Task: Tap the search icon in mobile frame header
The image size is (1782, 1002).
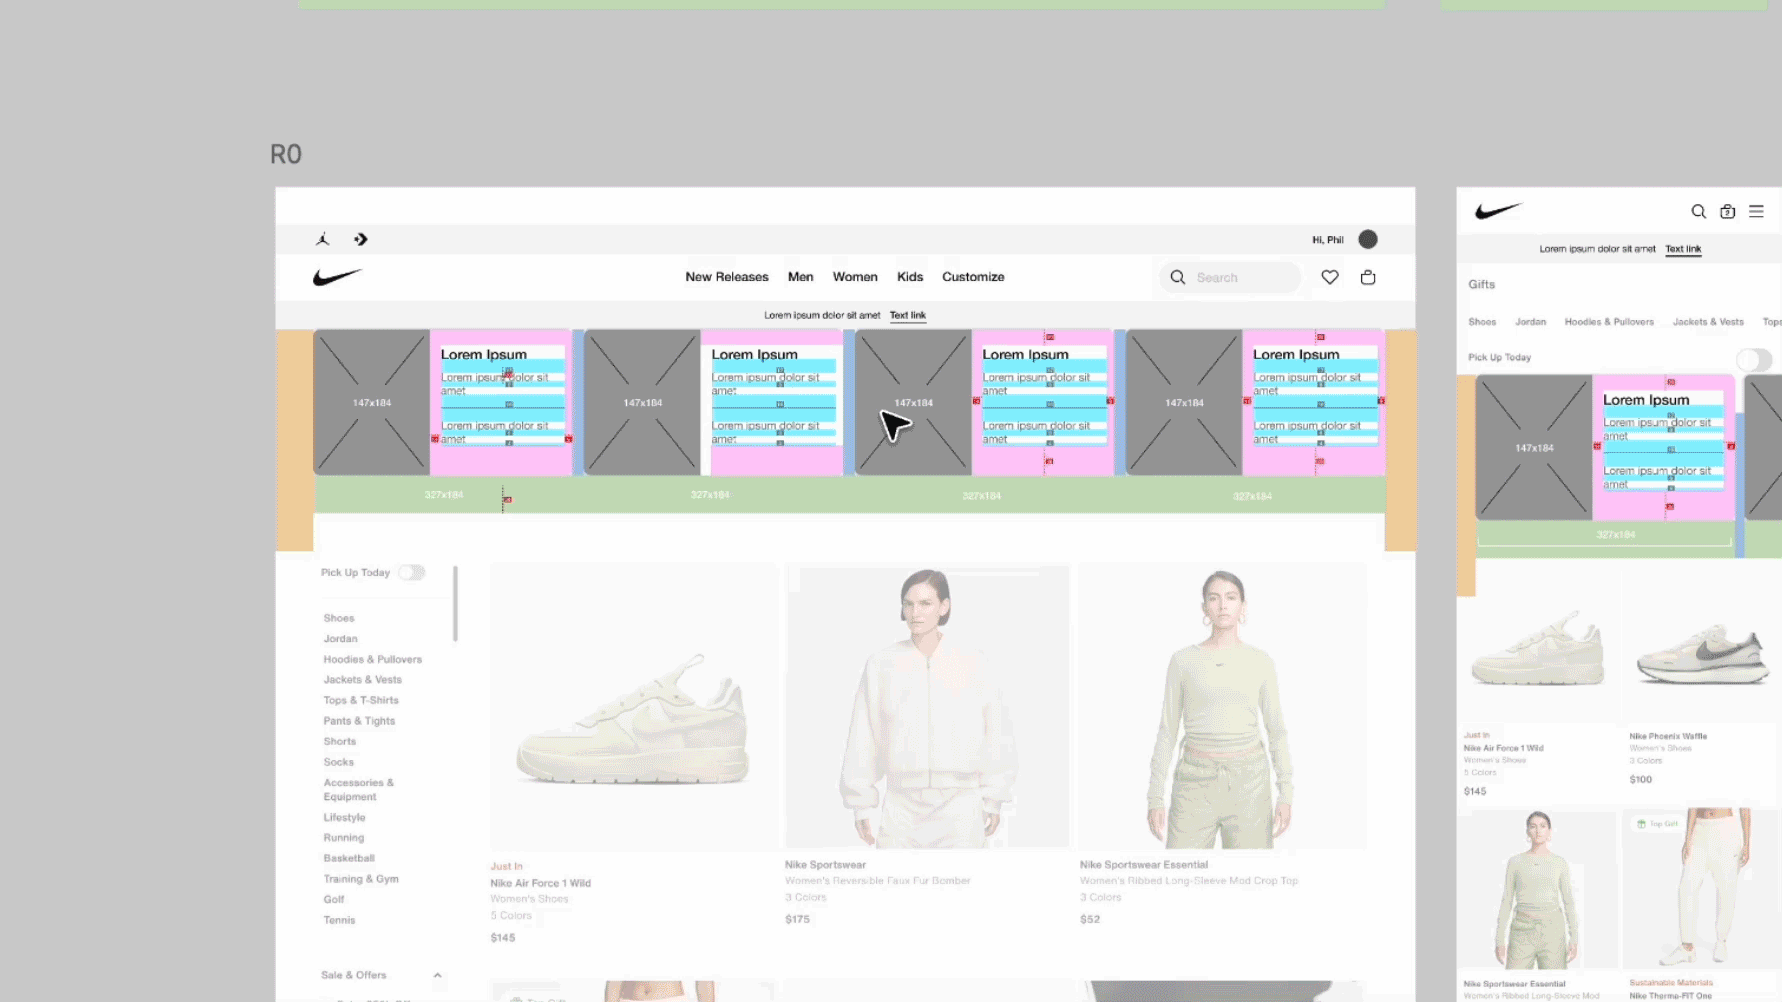Action: (x=1698, y=211)
